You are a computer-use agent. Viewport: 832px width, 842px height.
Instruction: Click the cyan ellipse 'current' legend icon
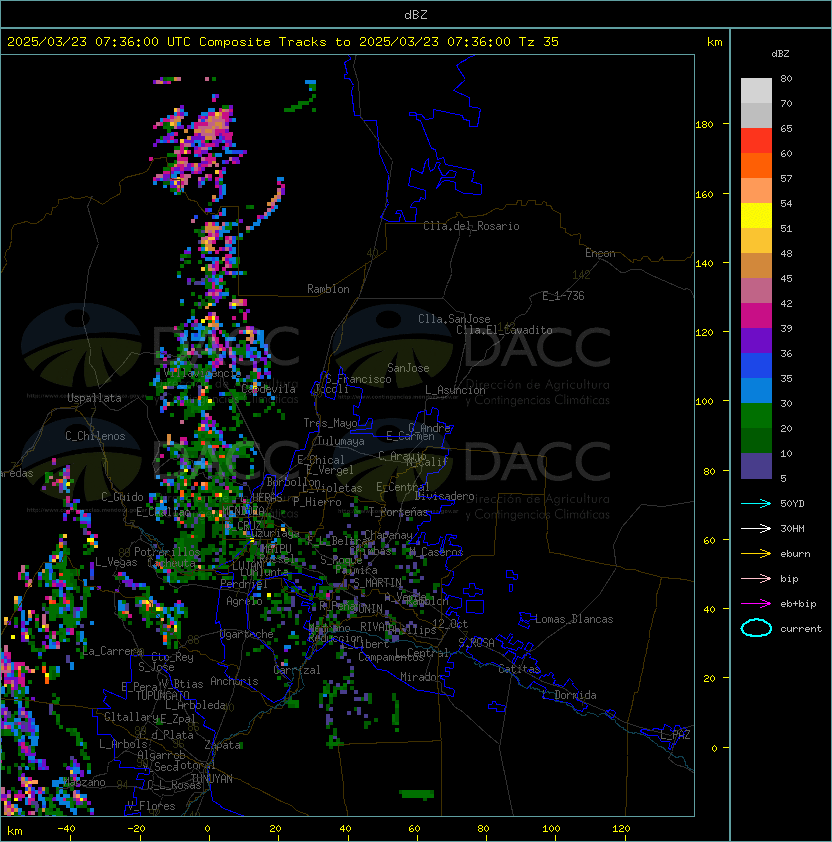(756, 628)
